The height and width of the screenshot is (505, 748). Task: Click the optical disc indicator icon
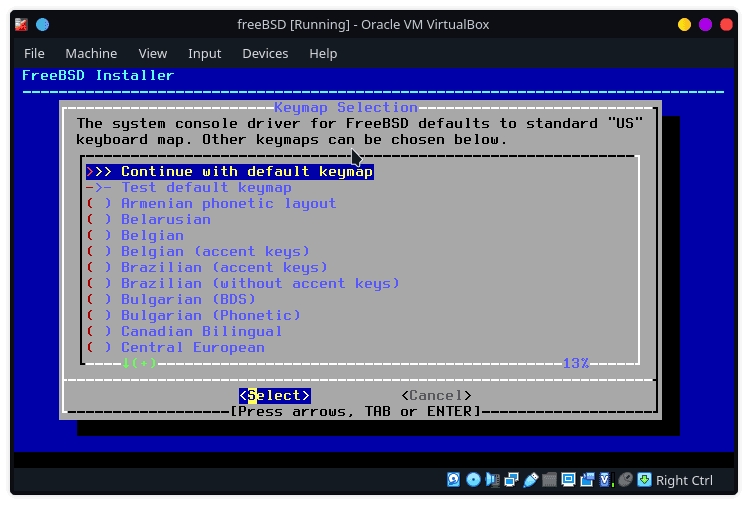tap(473, 479)
